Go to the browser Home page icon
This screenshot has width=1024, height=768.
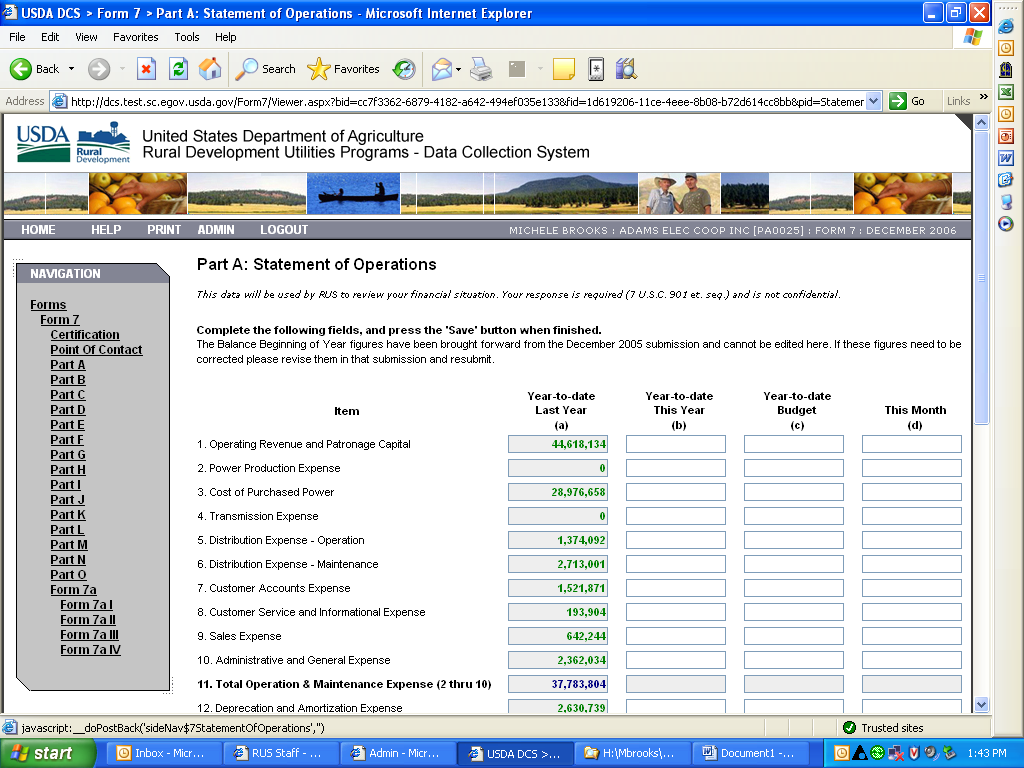coord(210,69)
